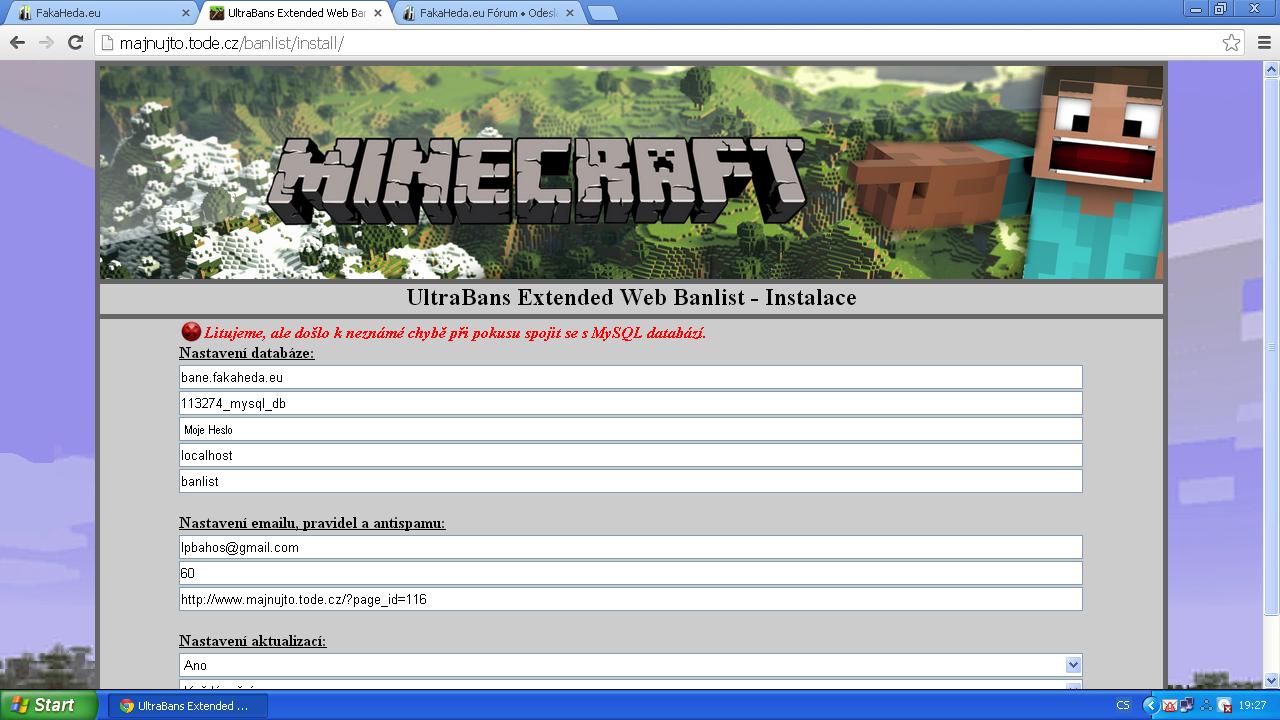Reload the page with the refresh icon
The image size is (1280, 720).
[x=75, y=43]
